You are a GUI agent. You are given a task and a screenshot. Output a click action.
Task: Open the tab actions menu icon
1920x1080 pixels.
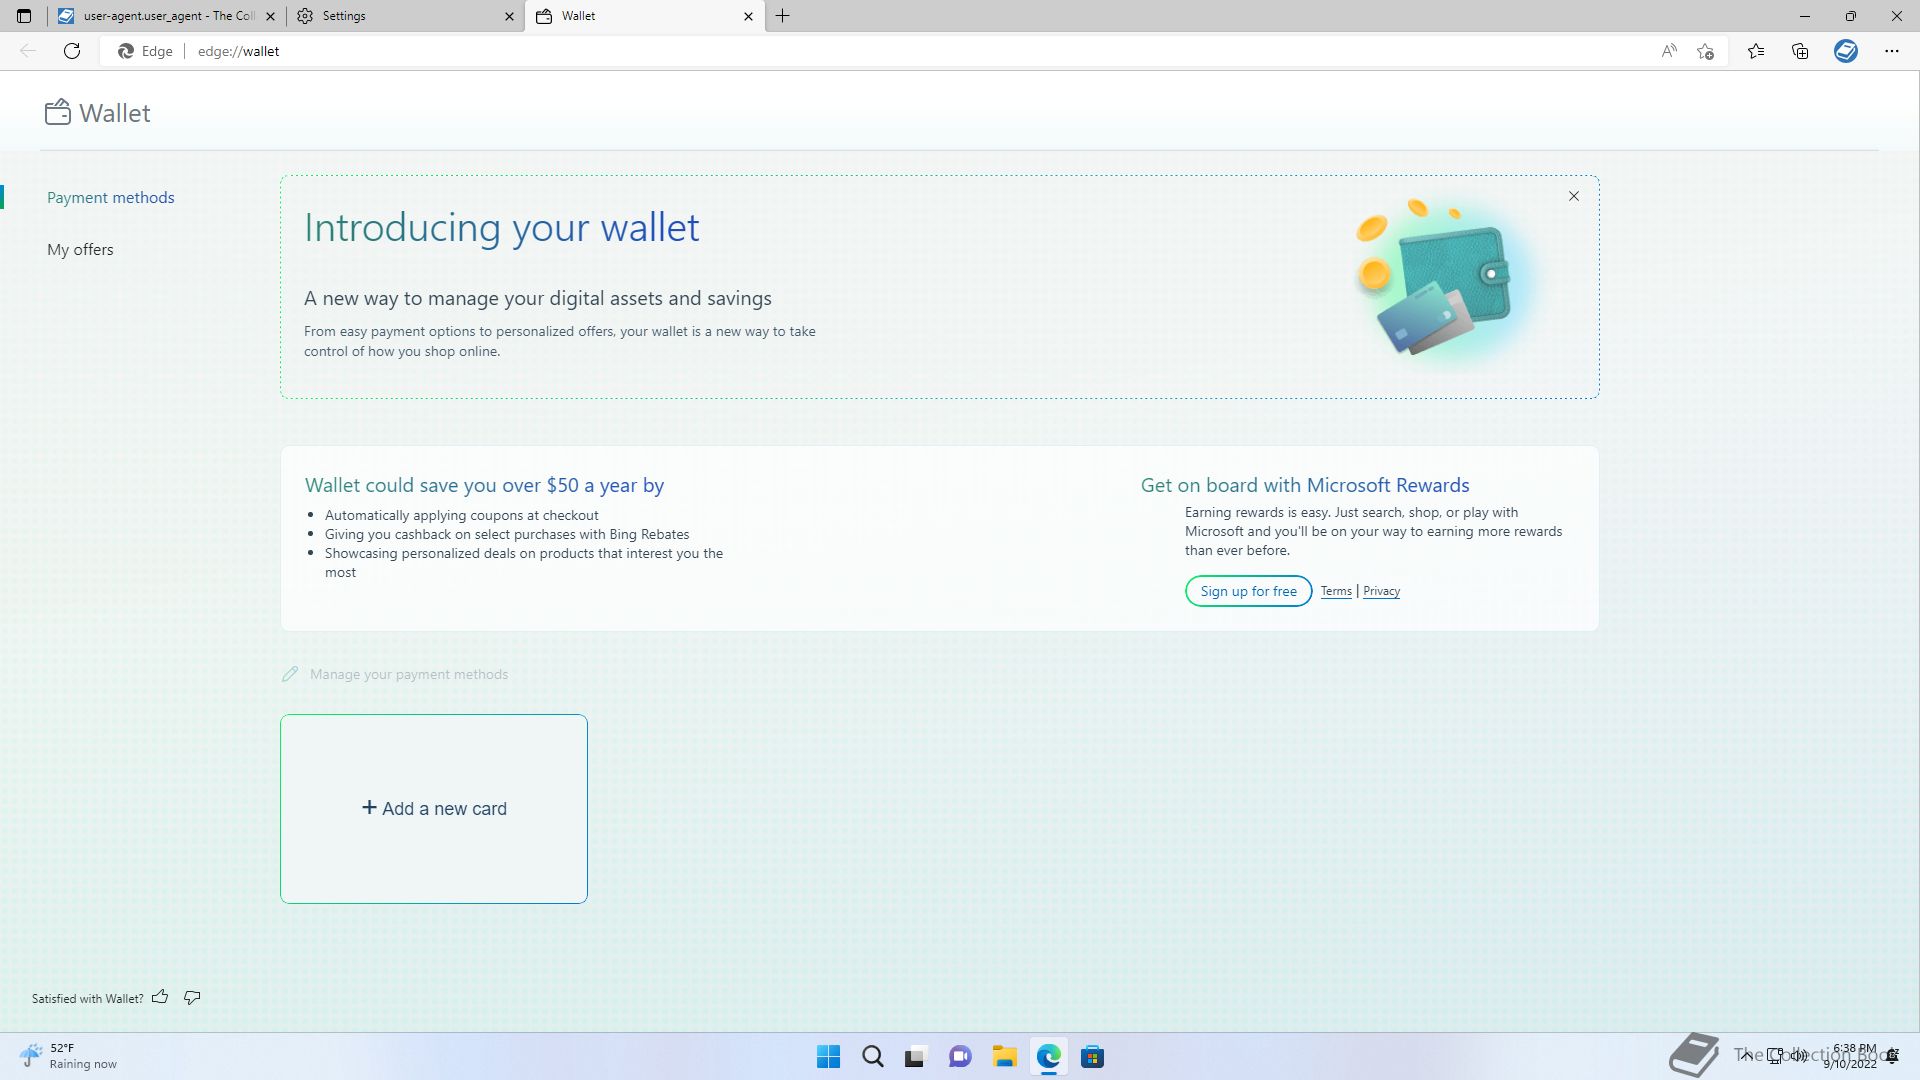tap(24, 16)
